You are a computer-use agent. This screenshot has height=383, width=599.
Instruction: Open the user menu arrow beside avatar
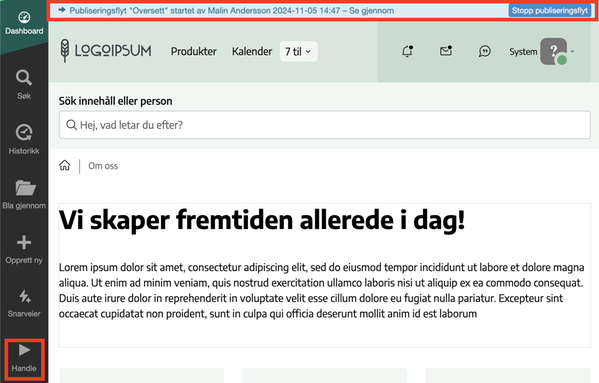572,51
